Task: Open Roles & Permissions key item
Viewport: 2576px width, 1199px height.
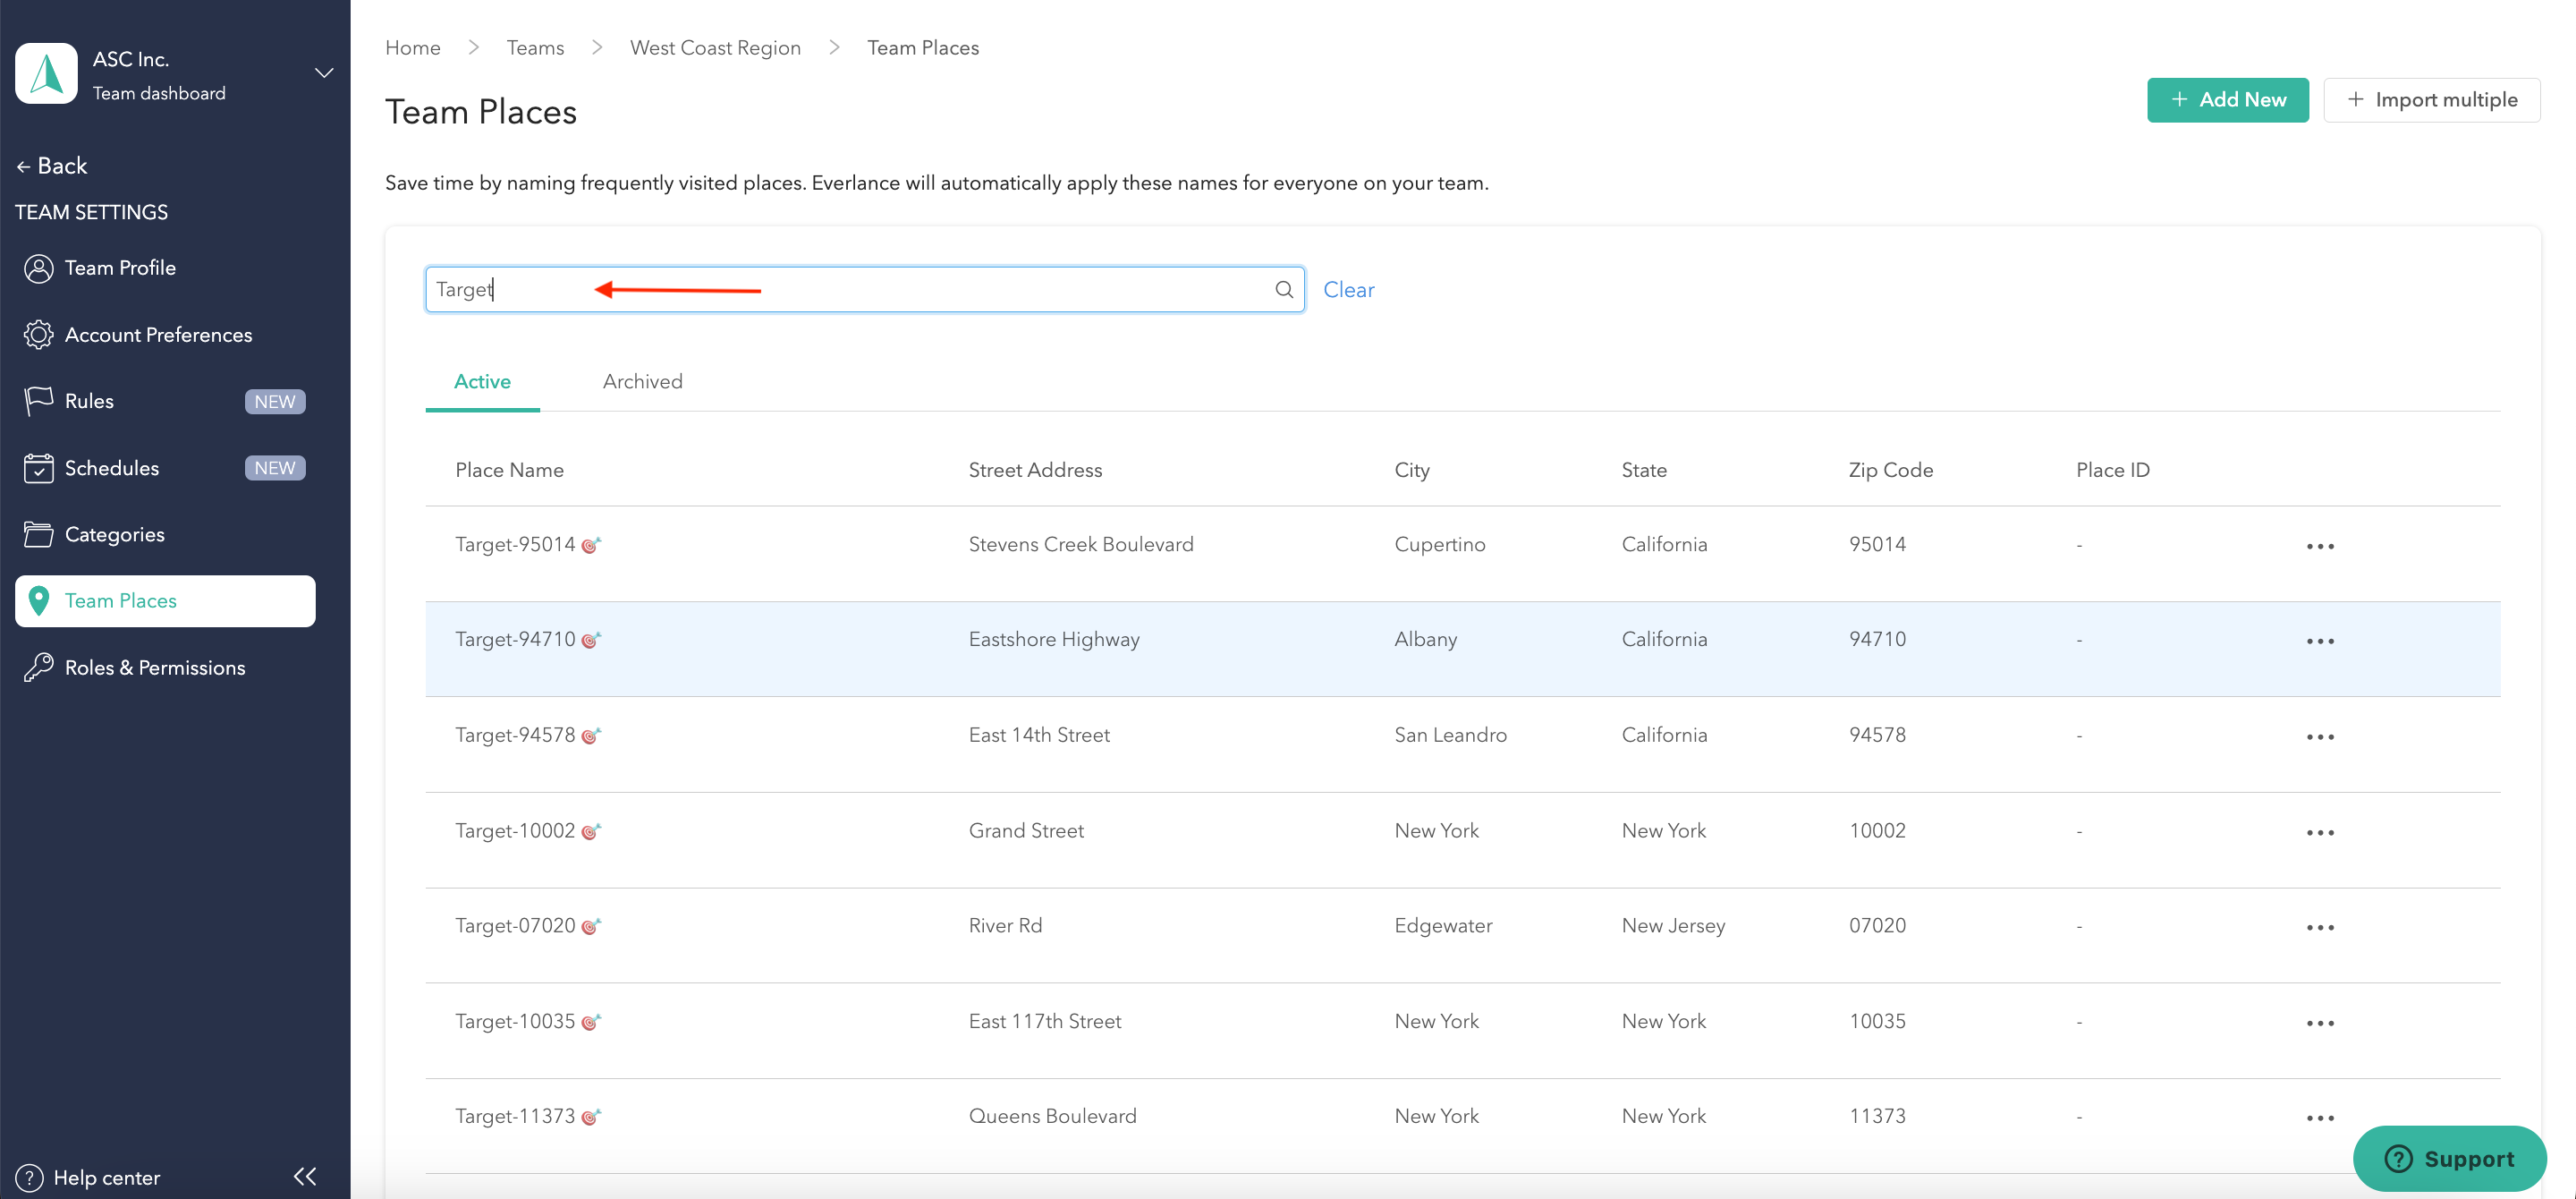Action: [155, 668]
